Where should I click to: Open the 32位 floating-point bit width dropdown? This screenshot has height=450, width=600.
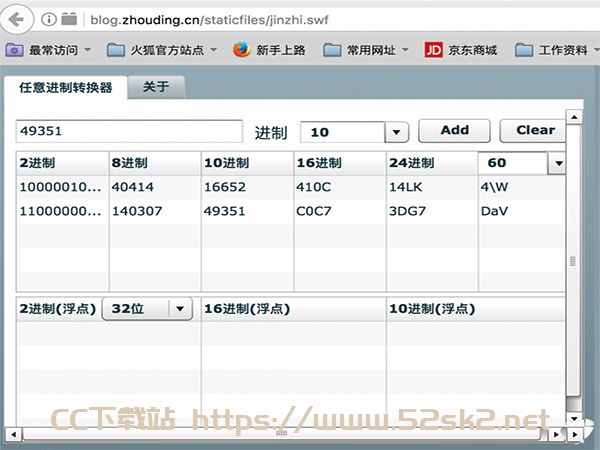147,308
